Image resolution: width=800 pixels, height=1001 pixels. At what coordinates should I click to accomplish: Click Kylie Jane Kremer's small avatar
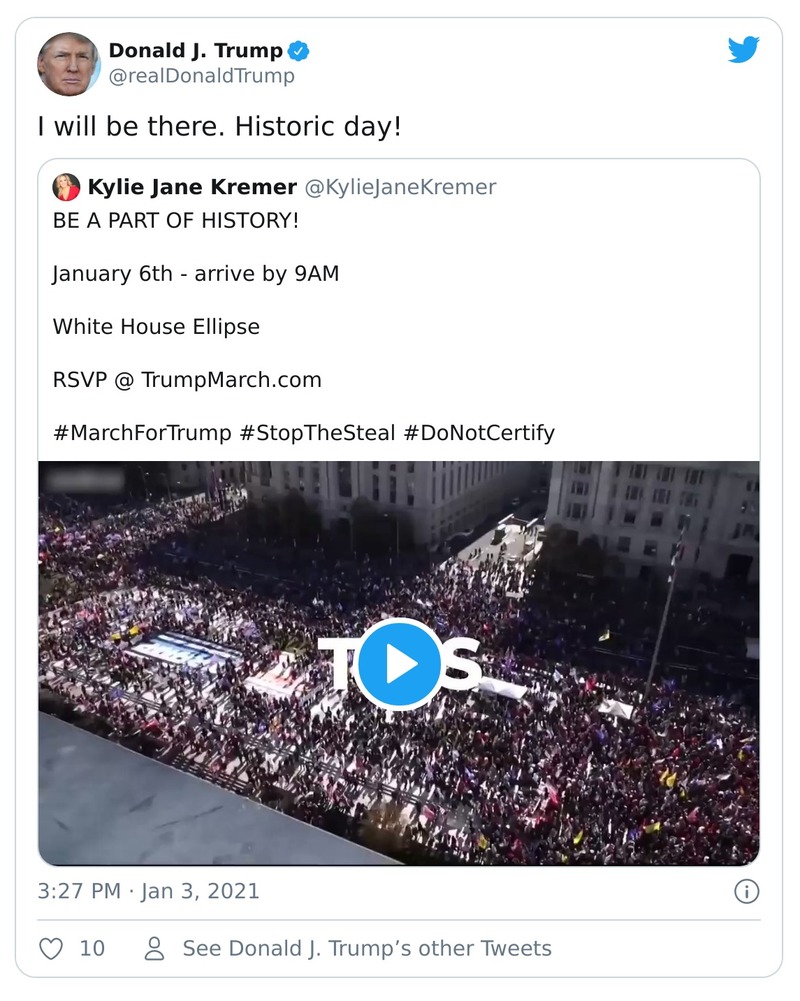pyautogui.click(x=67, y=187)
